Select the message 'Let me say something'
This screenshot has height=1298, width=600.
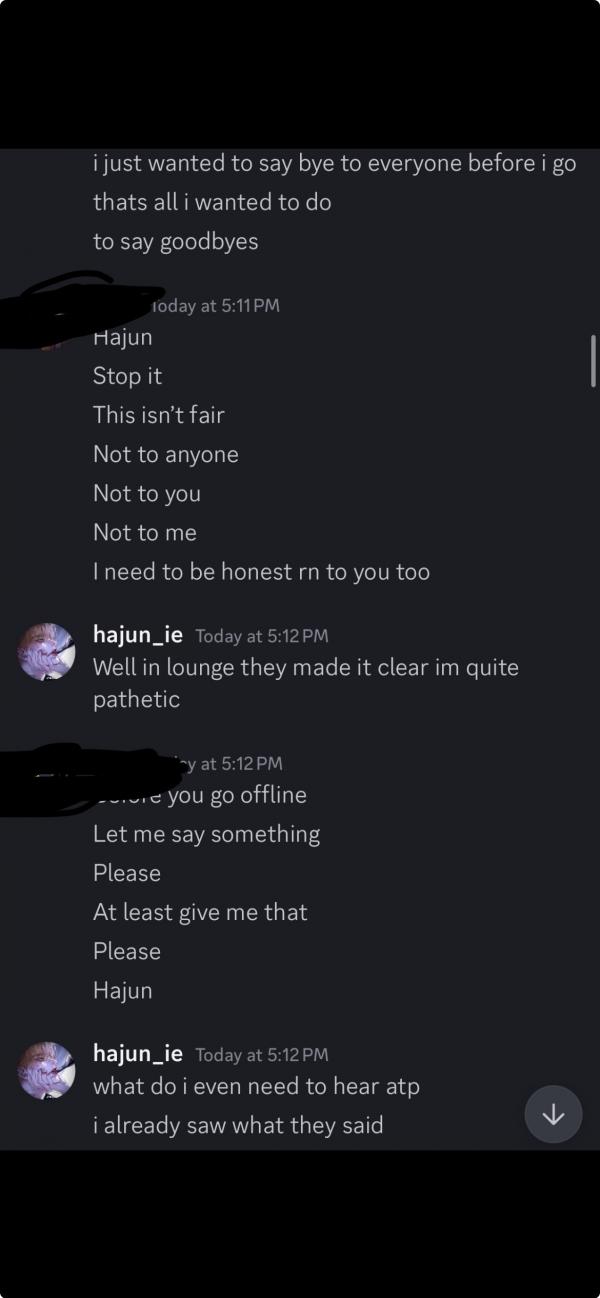(206, 834)
